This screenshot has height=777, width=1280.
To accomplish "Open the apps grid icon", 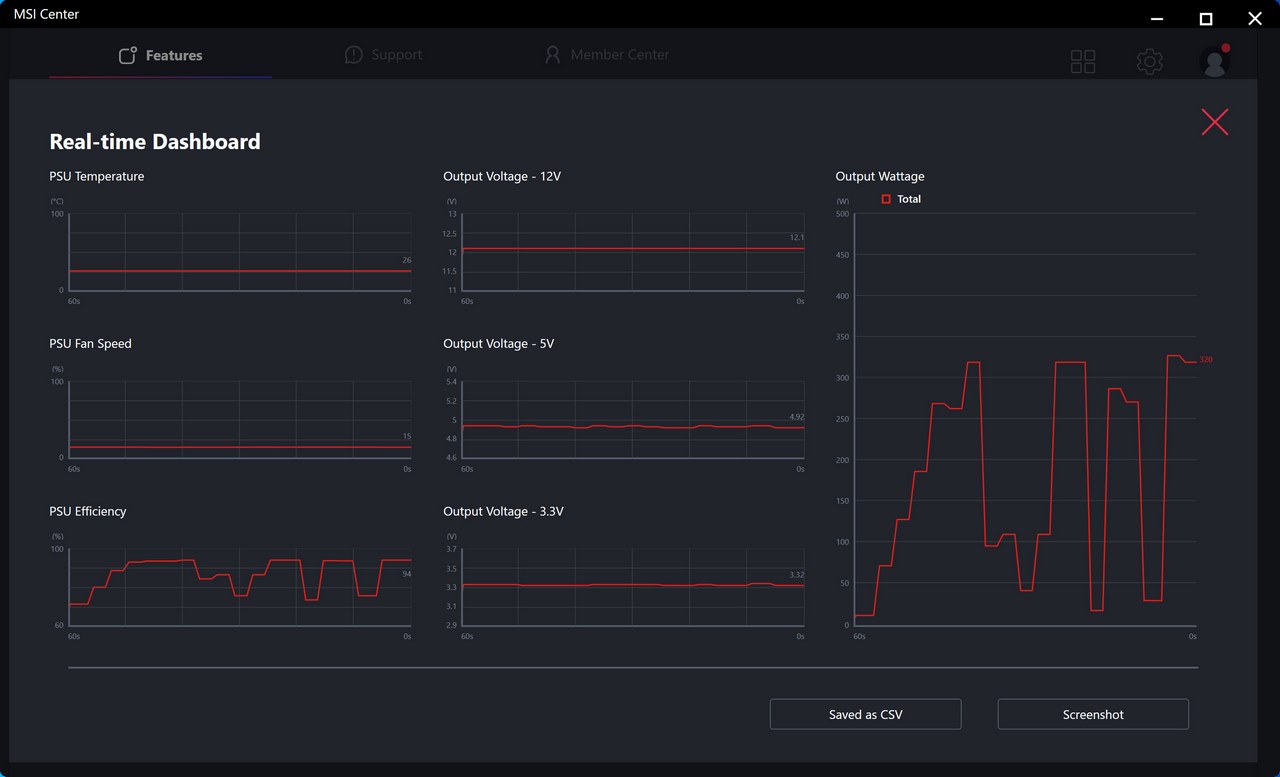I will pos(1083,62).
